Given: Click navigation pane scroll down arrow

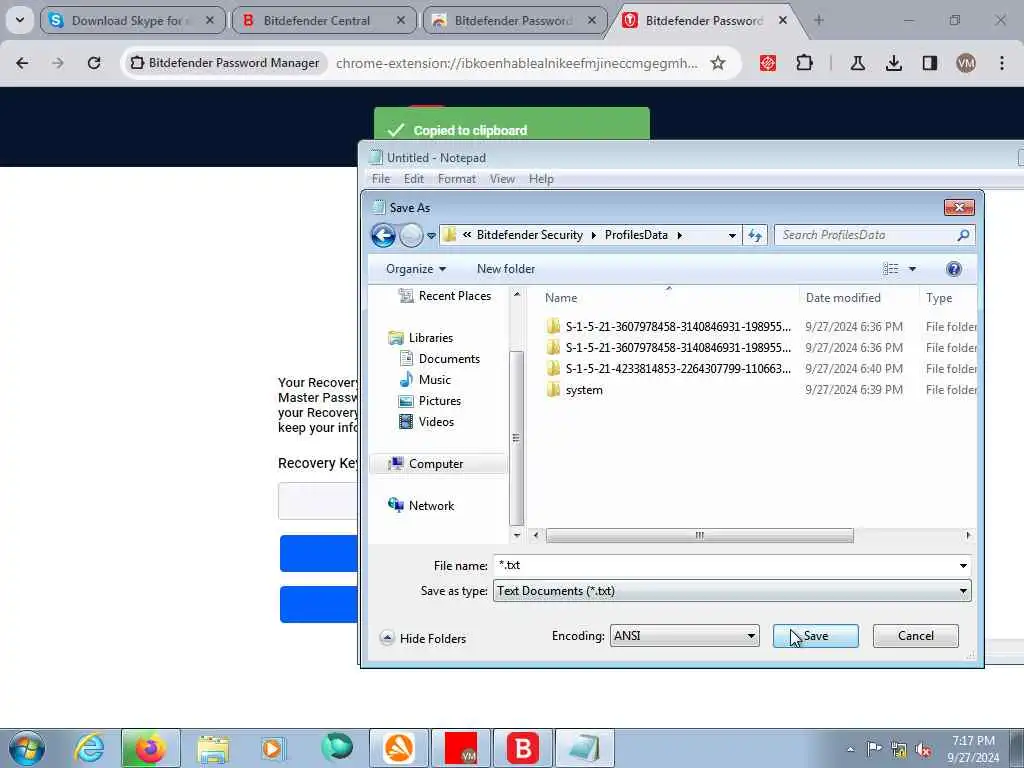Looking at the screenshot, I should point(517,535).
